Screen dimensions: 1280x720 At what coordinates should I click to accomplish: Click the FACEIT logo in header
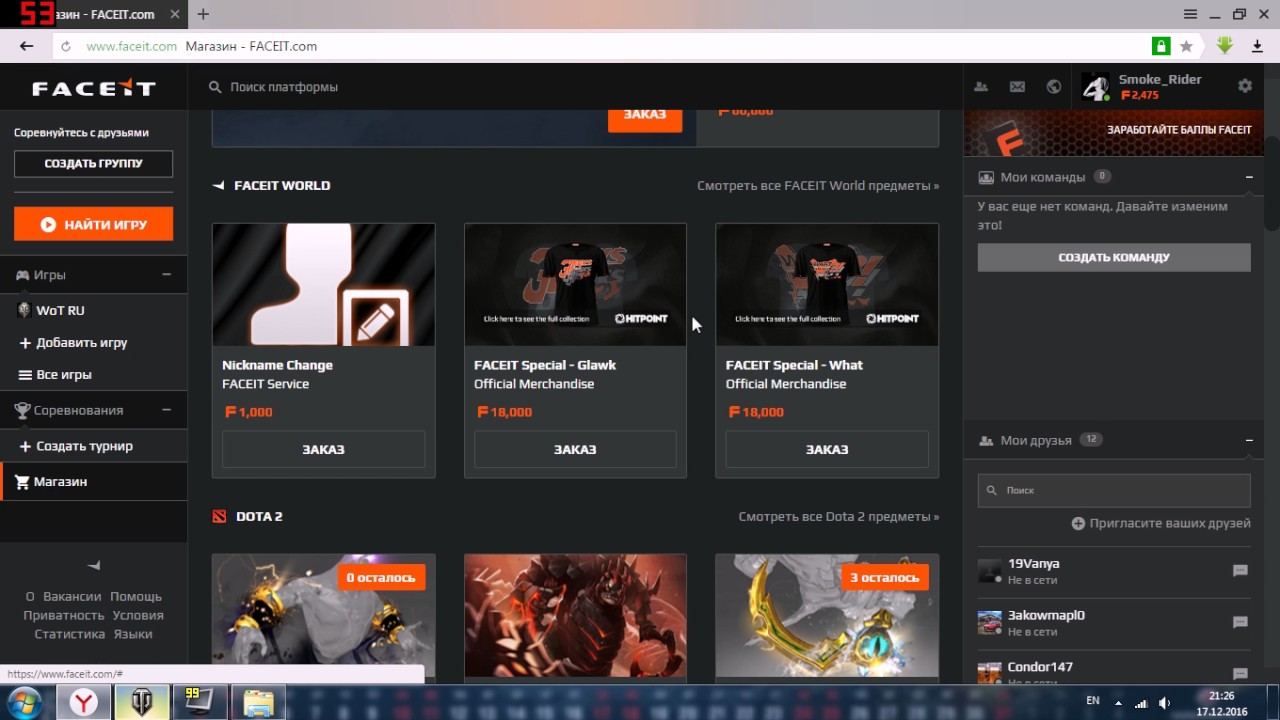(94, 88)
